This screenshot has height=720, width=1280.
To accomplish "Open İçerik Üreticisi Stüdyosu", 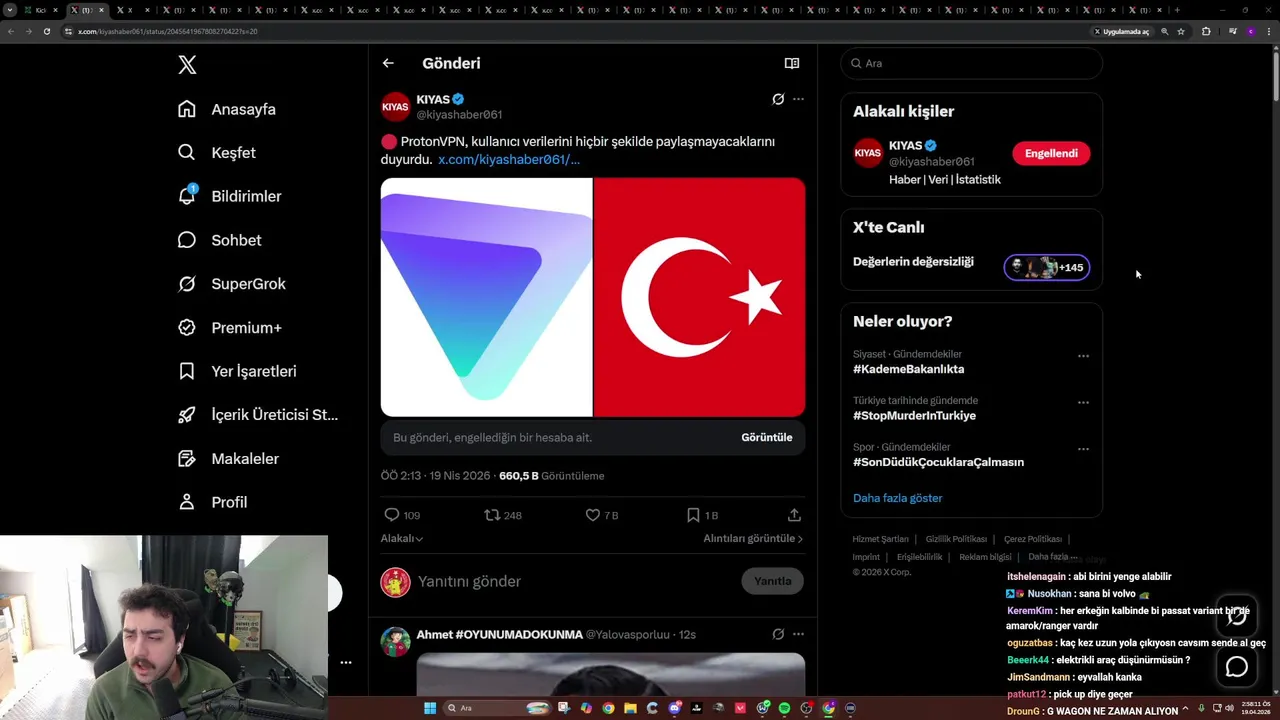I will [x=258, y=415].
